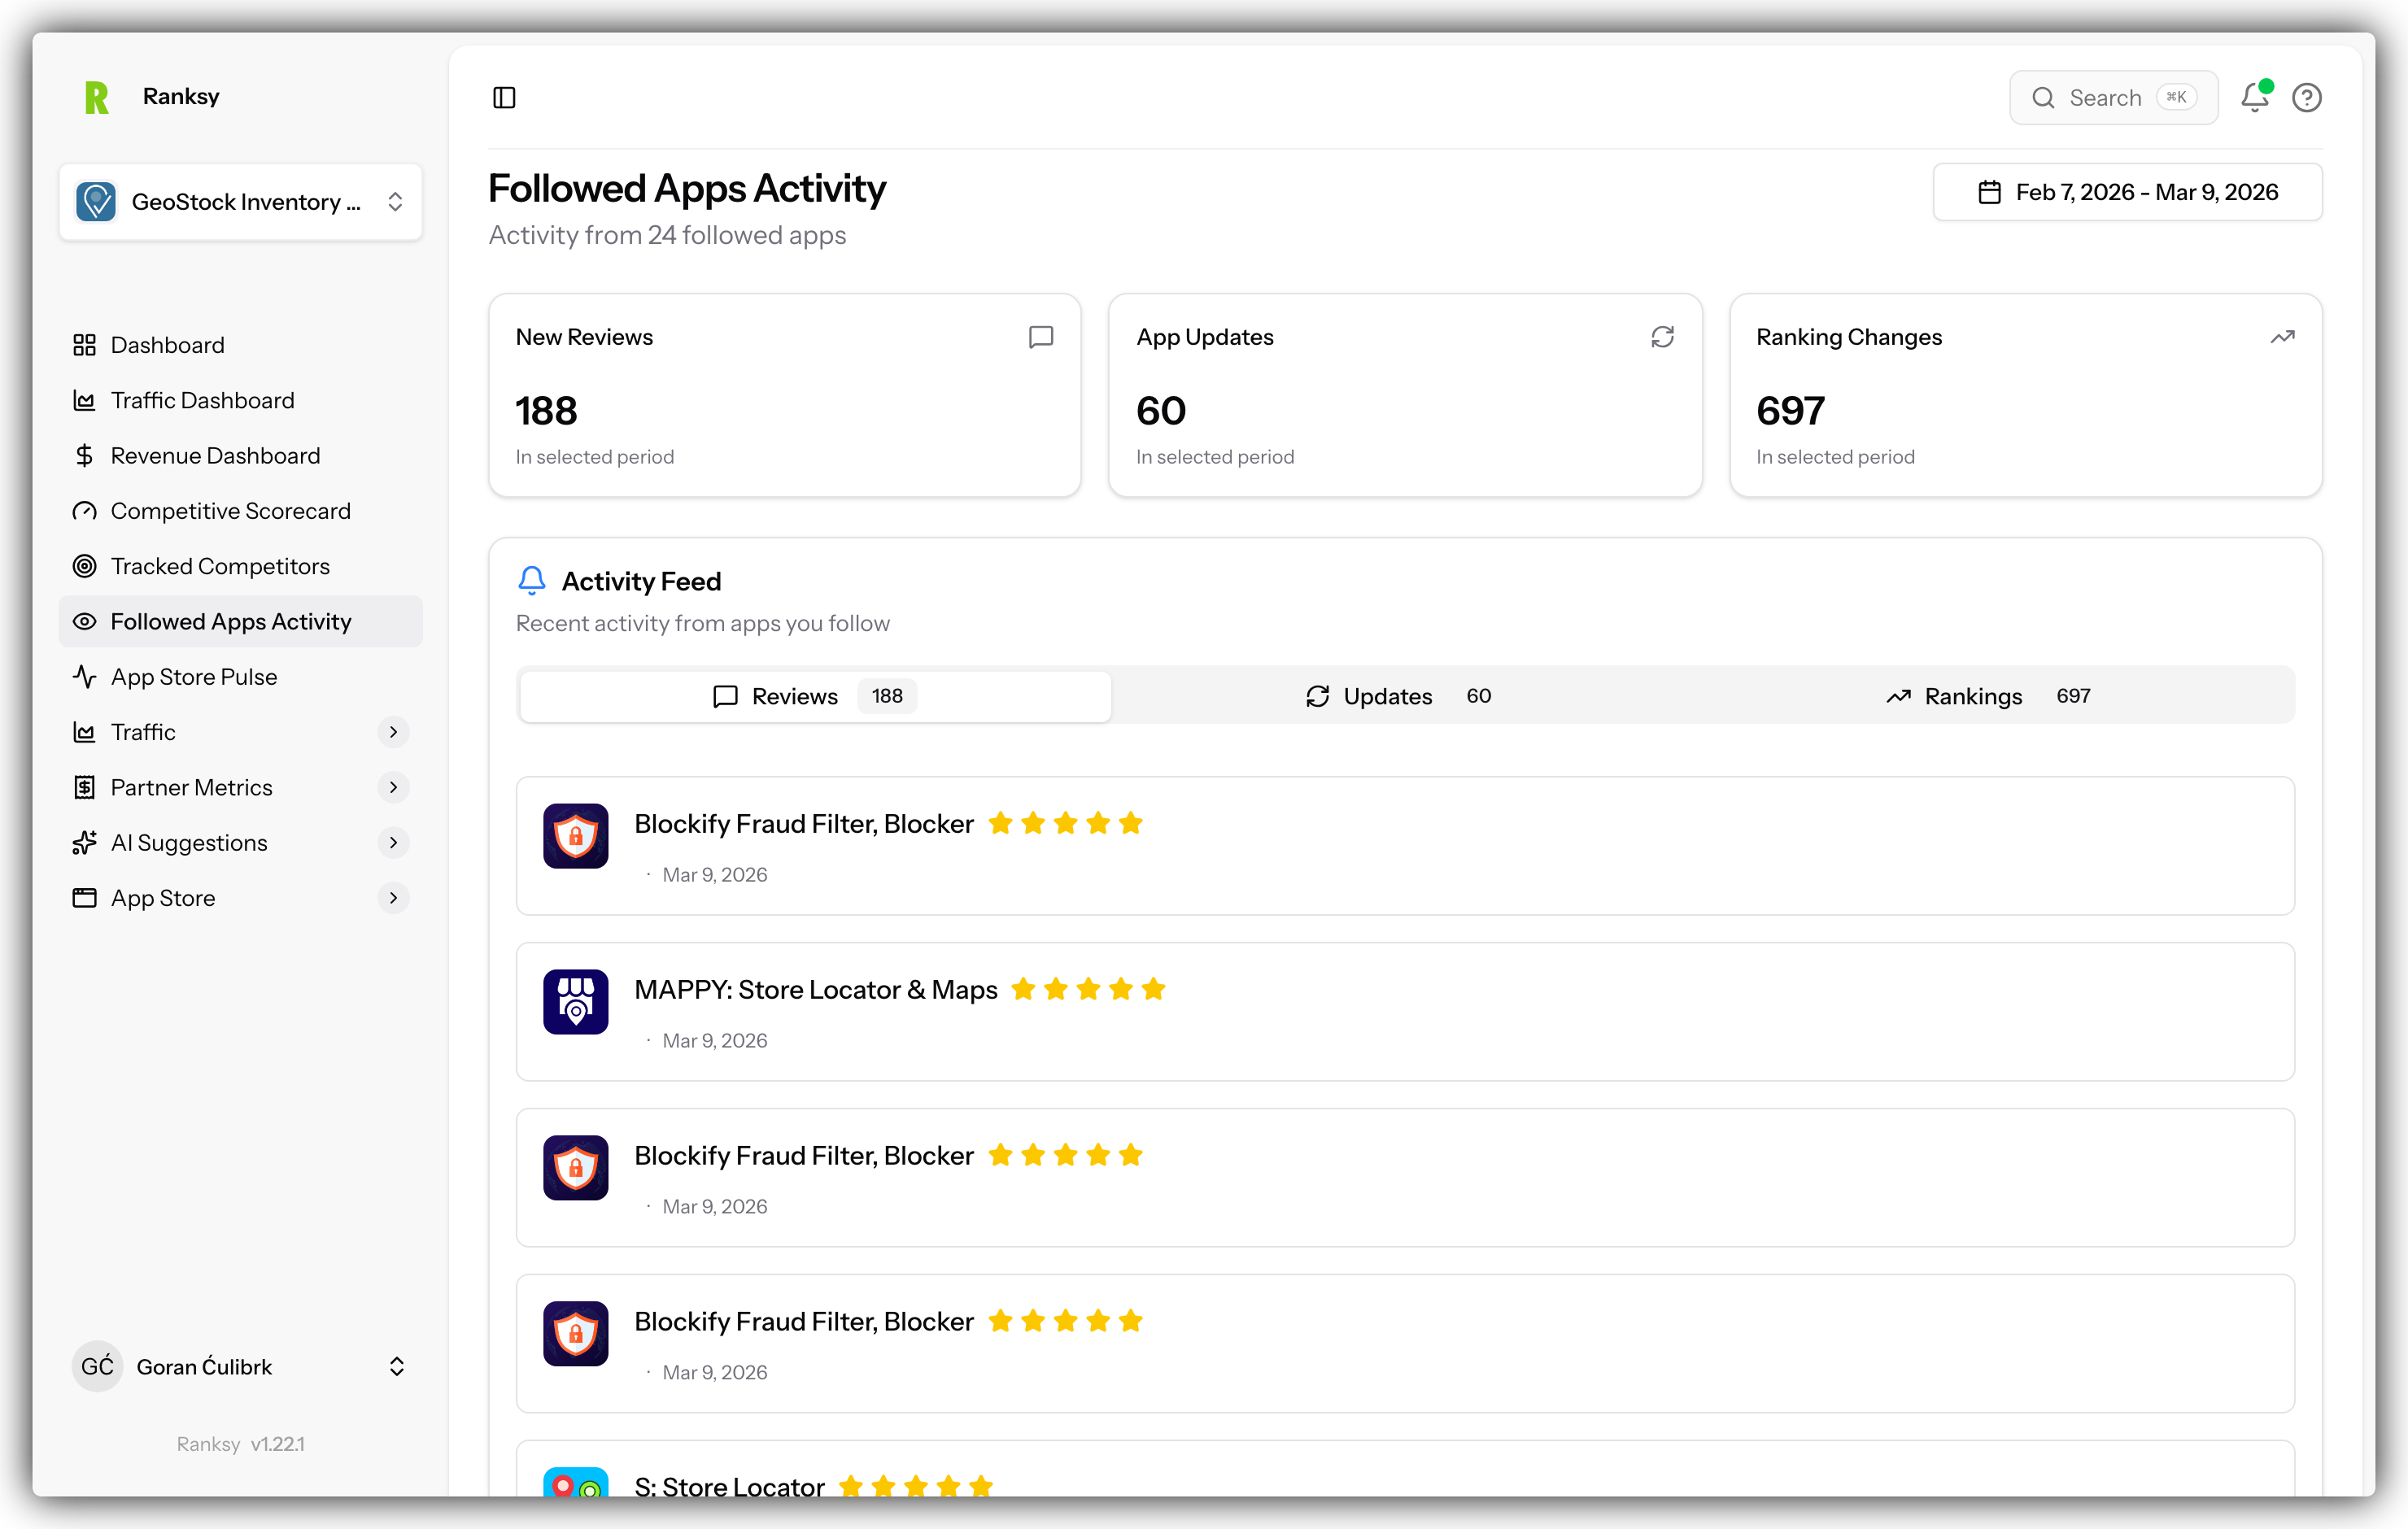Open notifications bell icon
2408x1529 pixels.
click(2254, 97)
